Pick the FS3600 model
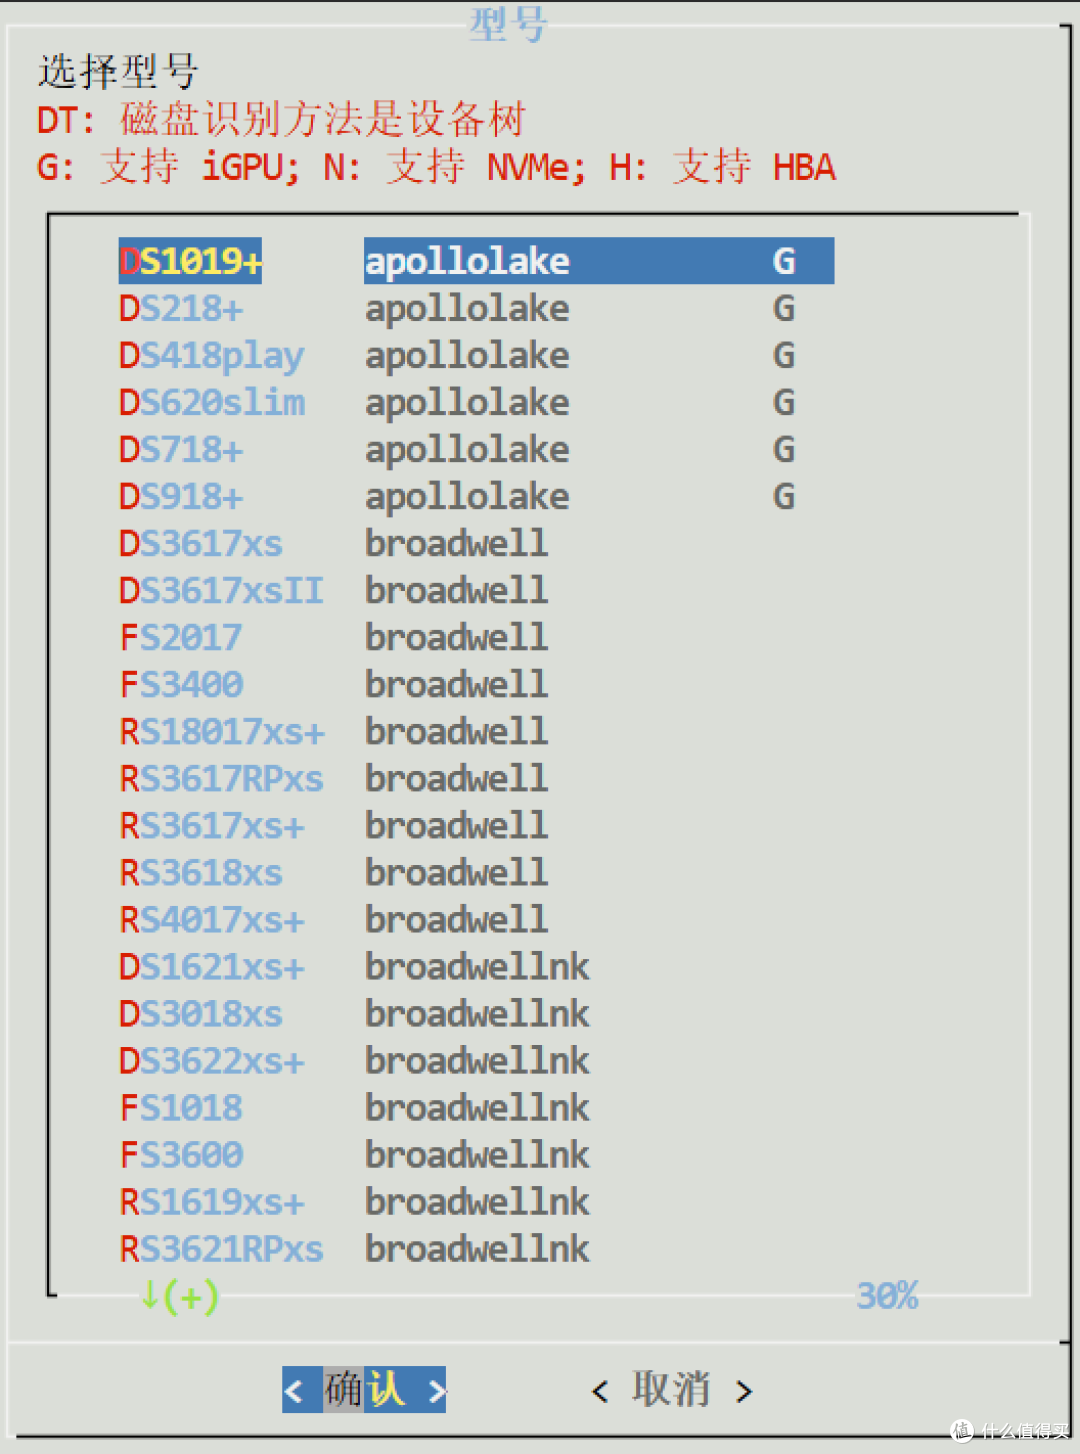 476,1154
